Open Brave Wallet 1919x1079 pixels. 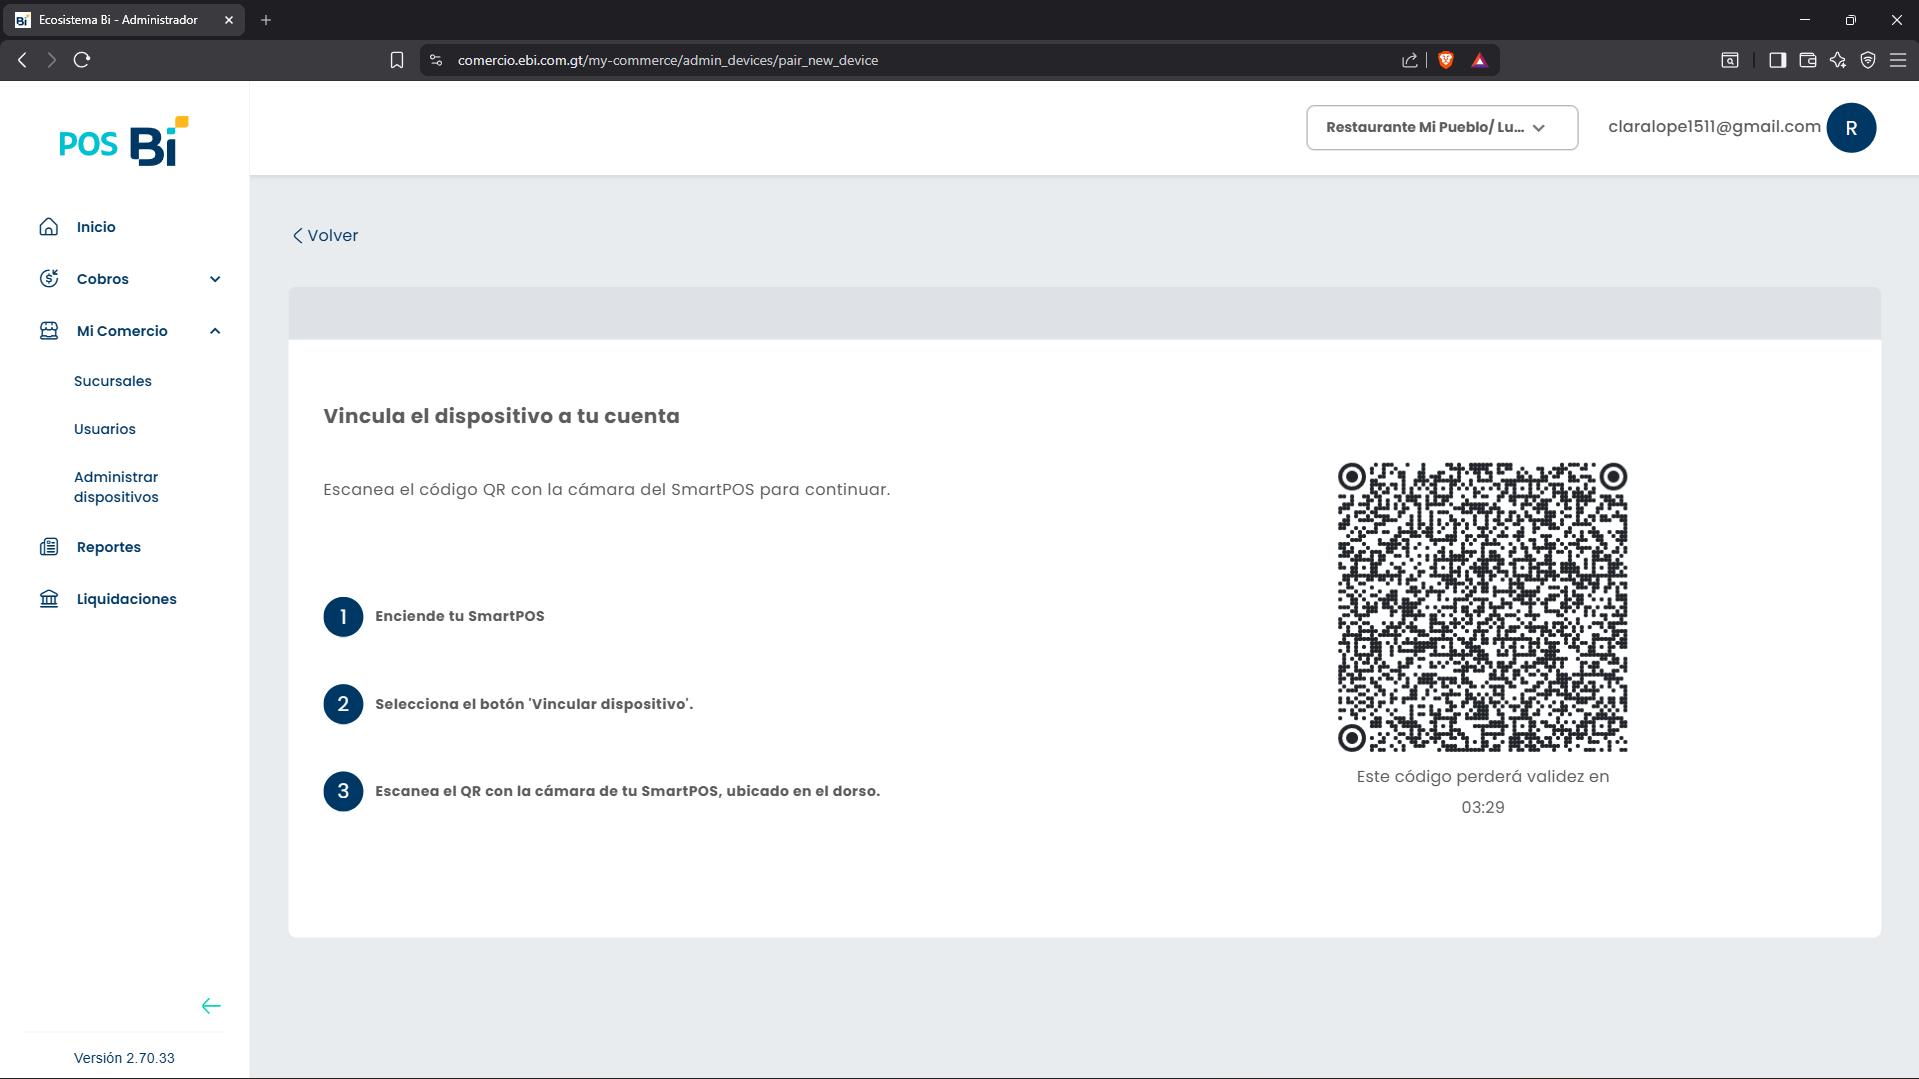(x=1808, y=60)
